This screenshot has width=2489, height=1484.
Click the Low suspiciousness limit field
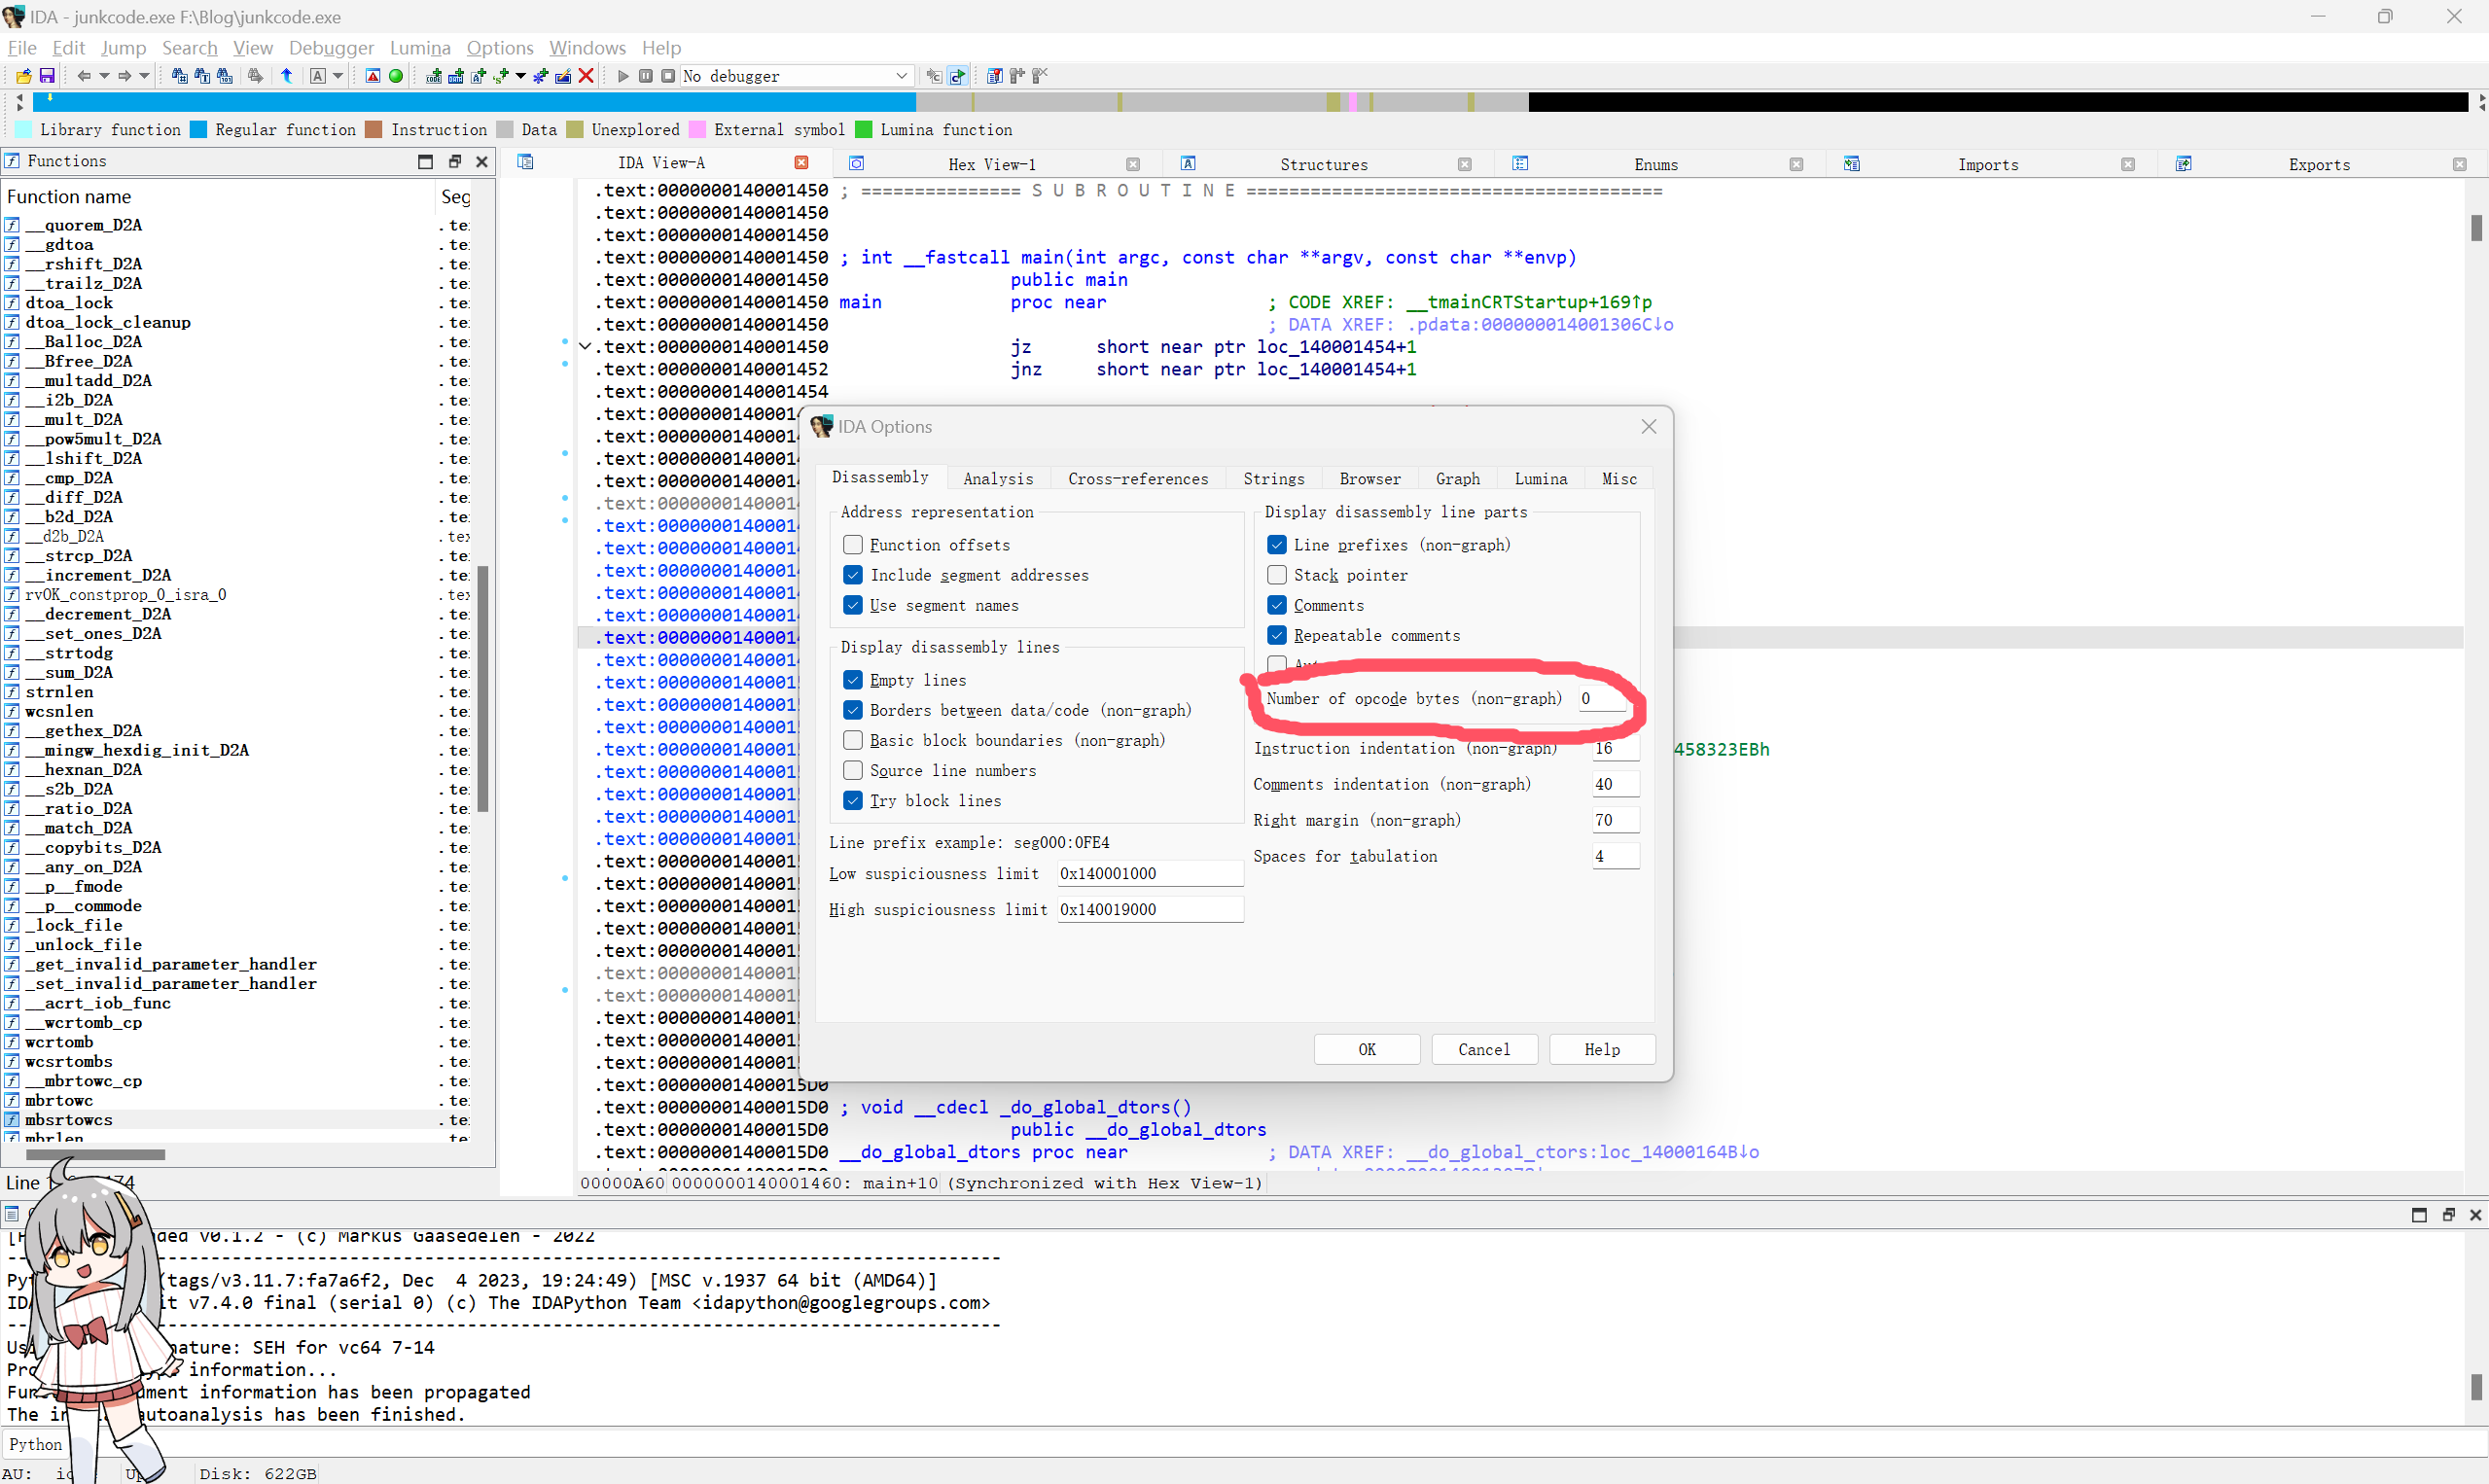(1150, 873)
